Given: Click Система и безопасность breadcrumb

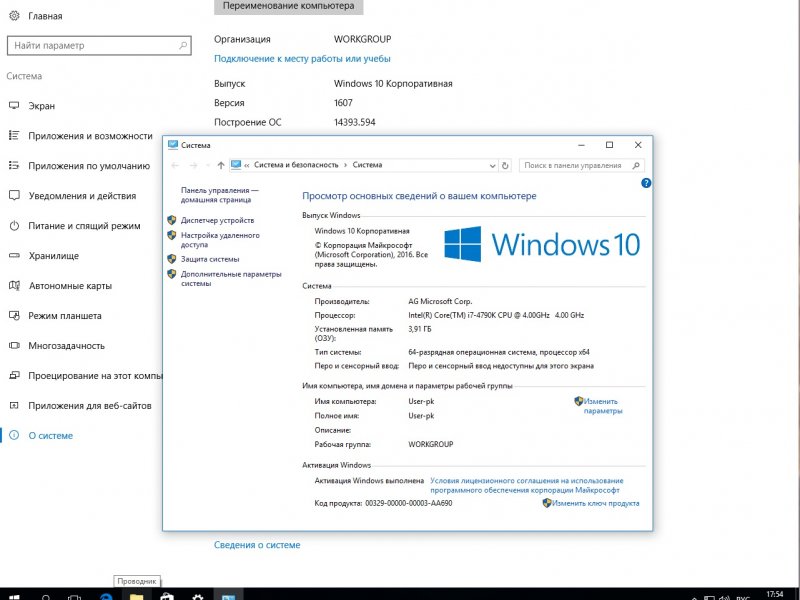Looking at the screenshot, I should pyautogui.click(x=296, y=165).
